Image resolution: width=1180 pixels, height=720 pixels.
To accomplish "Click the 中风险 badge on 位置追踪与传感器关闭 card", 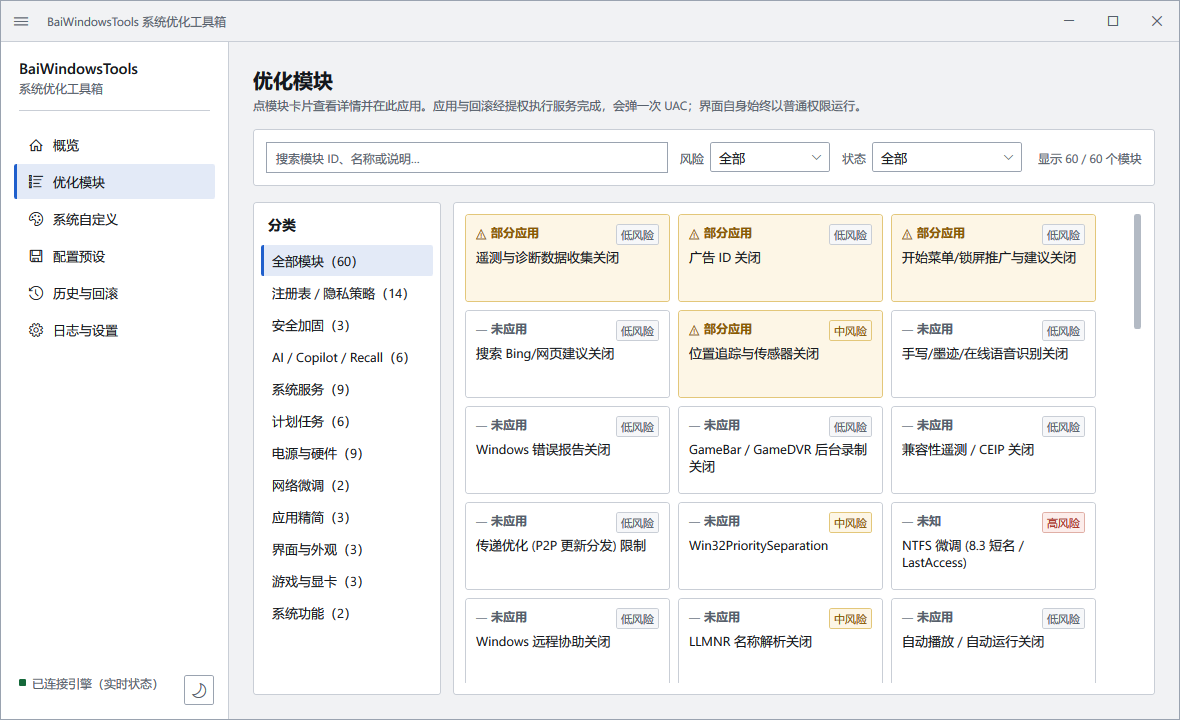I will pos(850,331).
